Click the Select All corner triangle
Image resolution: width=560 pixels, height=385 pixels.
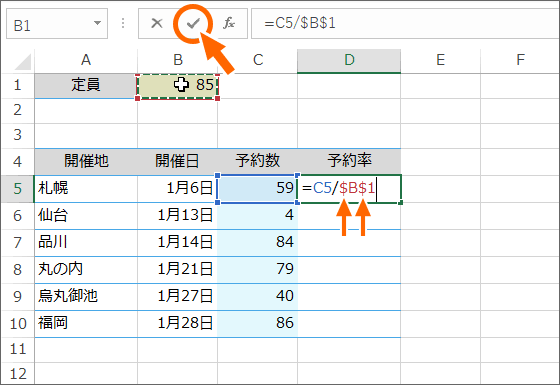click(x=22, y=61)
